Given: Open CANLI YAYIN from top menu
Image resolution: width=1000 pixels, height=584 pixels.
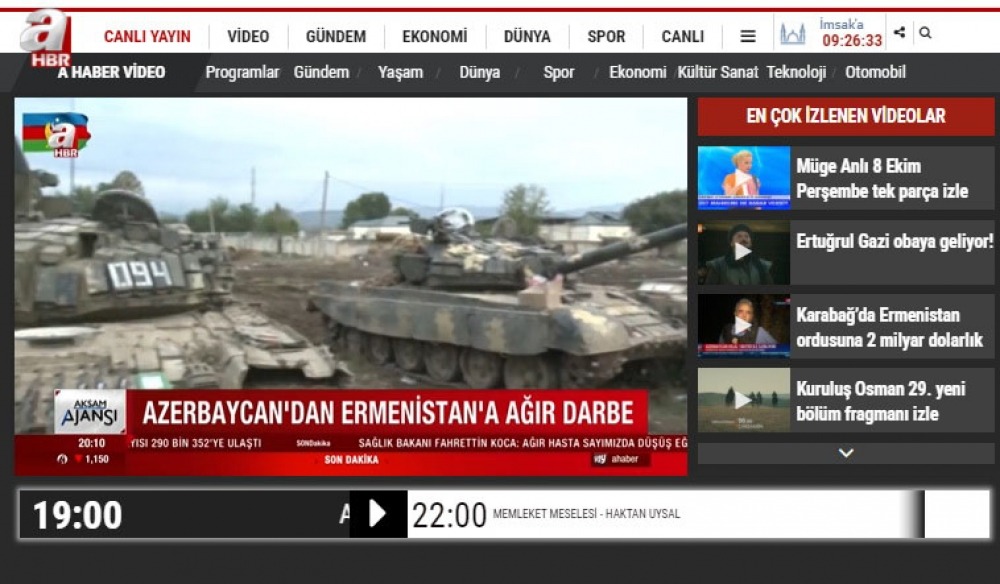Looking at the screenshot, I should coord(147,37).
